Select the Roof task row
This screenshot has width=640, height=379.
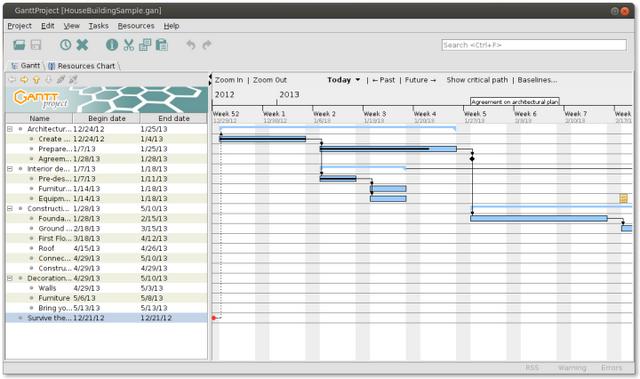(x=107, y=248)
